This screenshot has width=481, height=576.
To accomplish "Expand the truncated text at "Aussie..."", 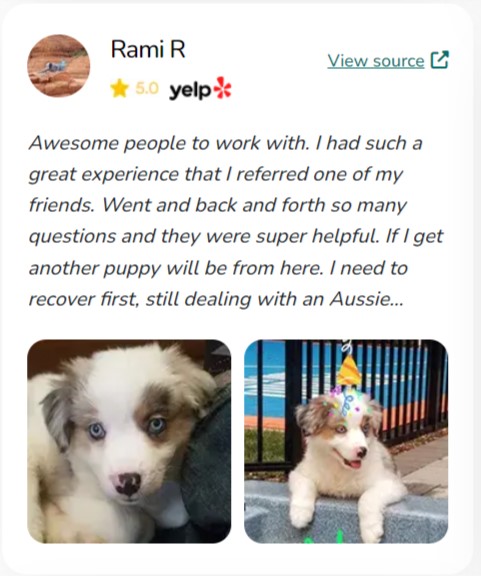I will (366, 299).
